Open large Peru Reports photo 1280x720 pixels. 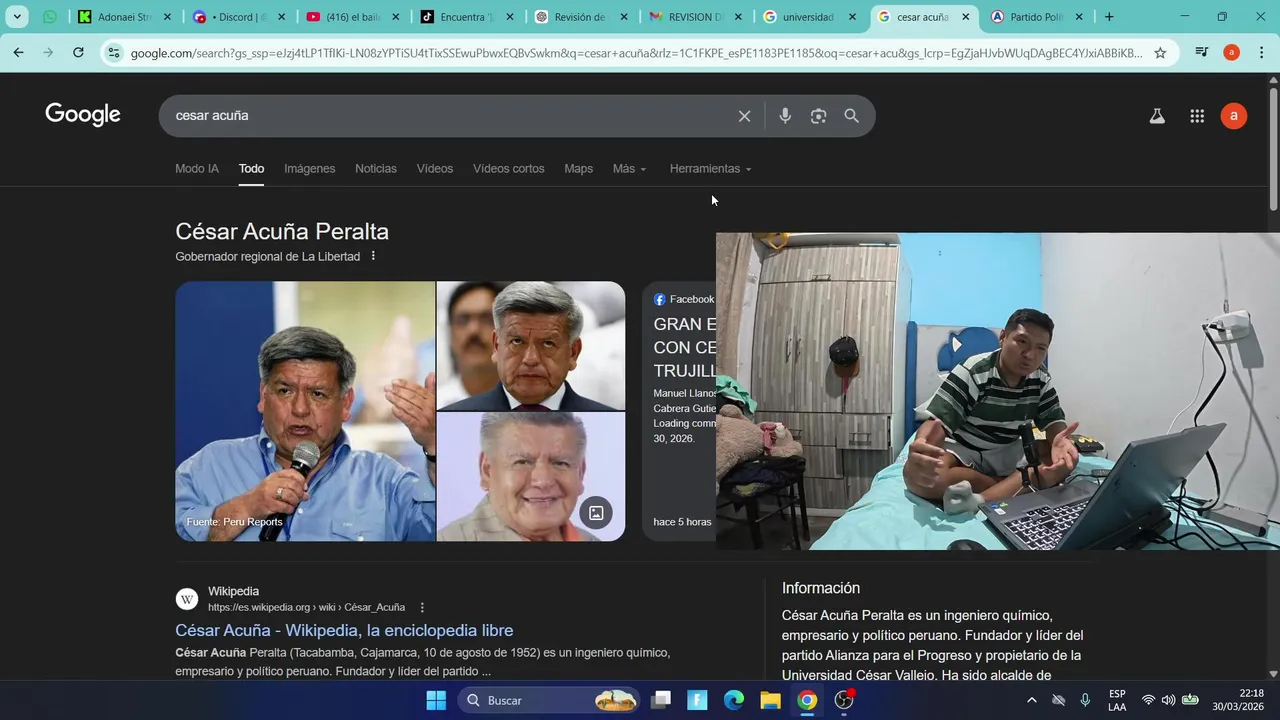(x=305, y=411)
